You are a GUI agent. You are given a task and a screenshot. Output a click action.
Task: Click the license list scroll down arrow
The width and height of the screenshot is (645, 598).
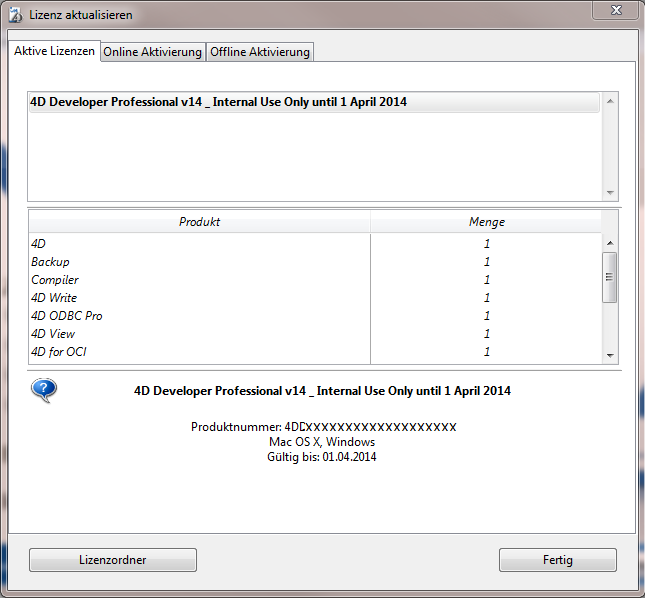click(x=610, y=192)
